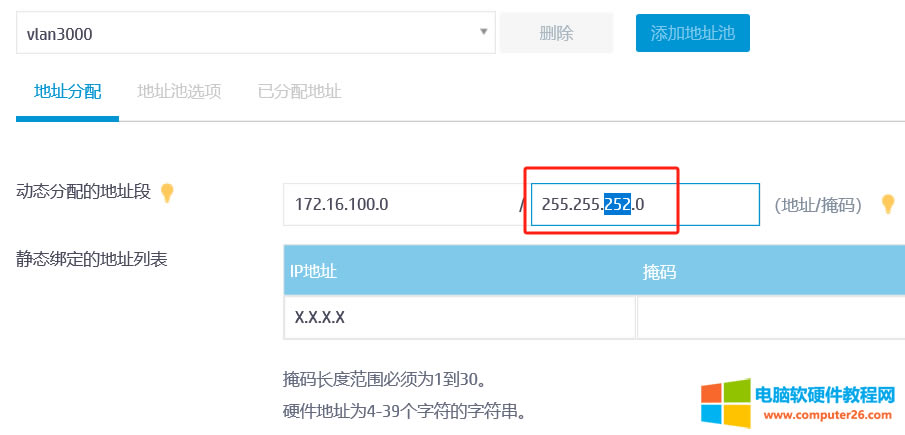Click the X.X.X.X static IP cell
905x435 pixels.
[x=459, y=318]
